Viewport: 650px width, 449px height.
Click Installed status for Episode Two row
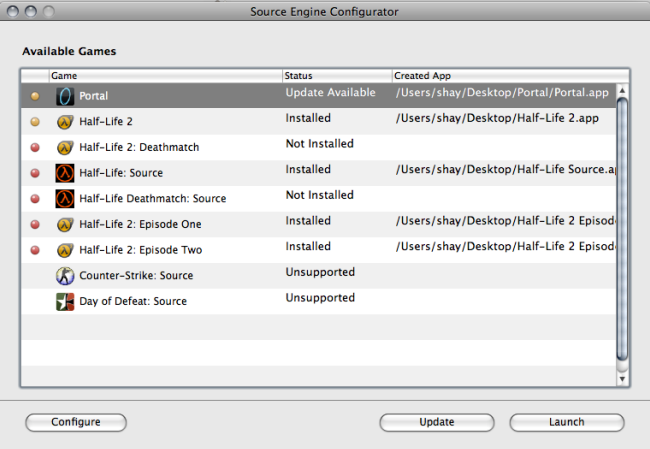pyautogui.click(x=308, y=247)
